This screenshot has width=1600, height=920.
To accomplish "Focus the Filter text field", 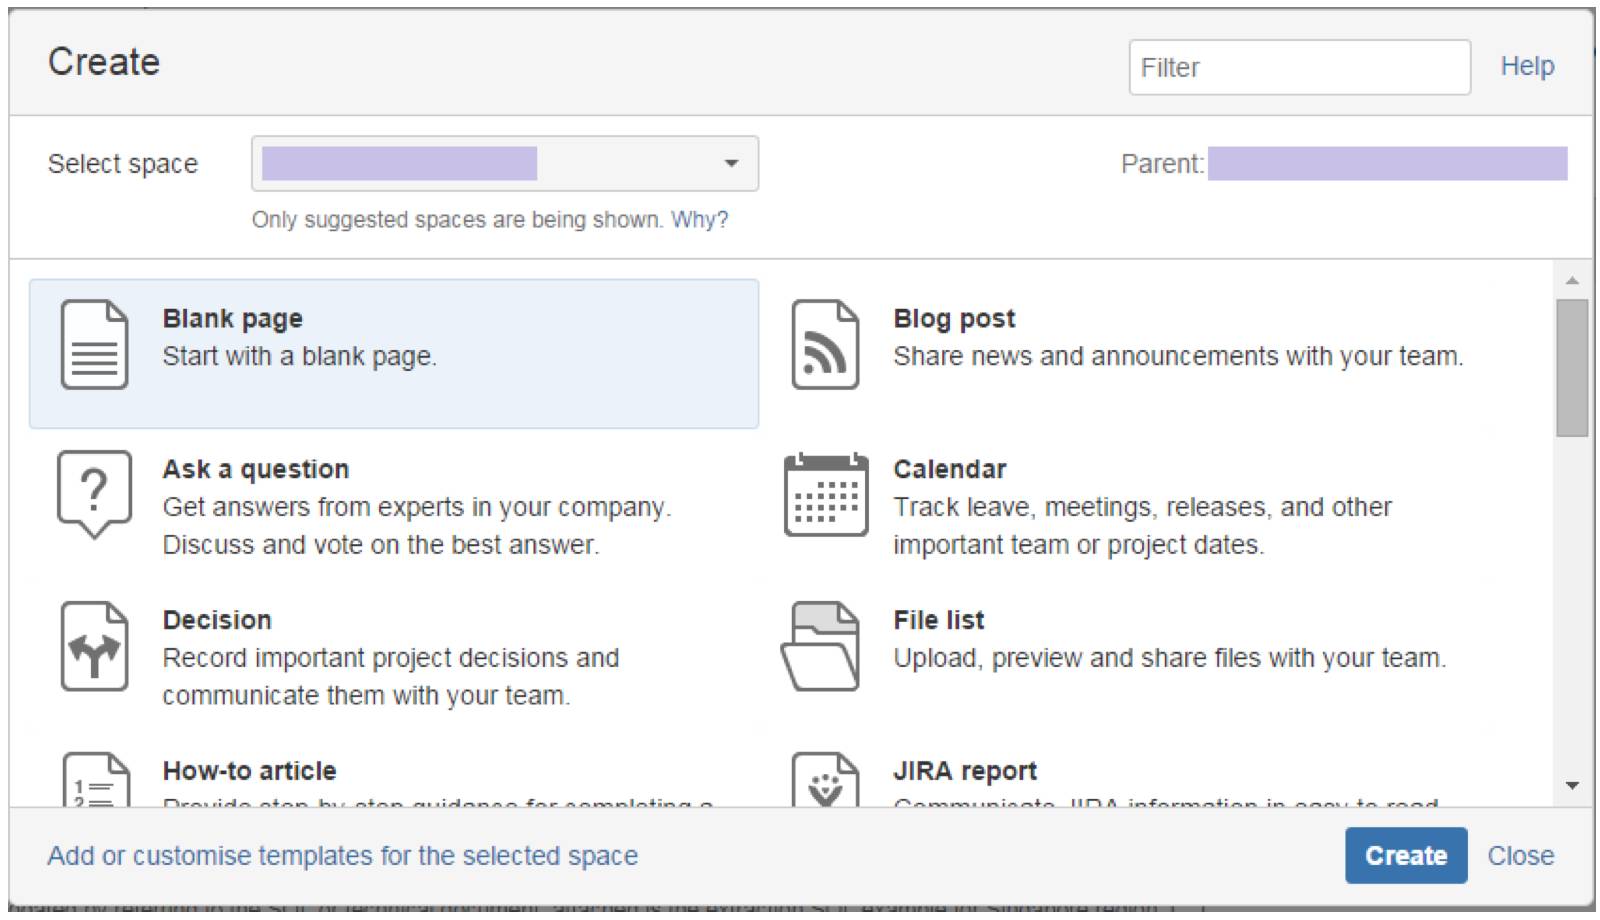I will (1298, 68).
